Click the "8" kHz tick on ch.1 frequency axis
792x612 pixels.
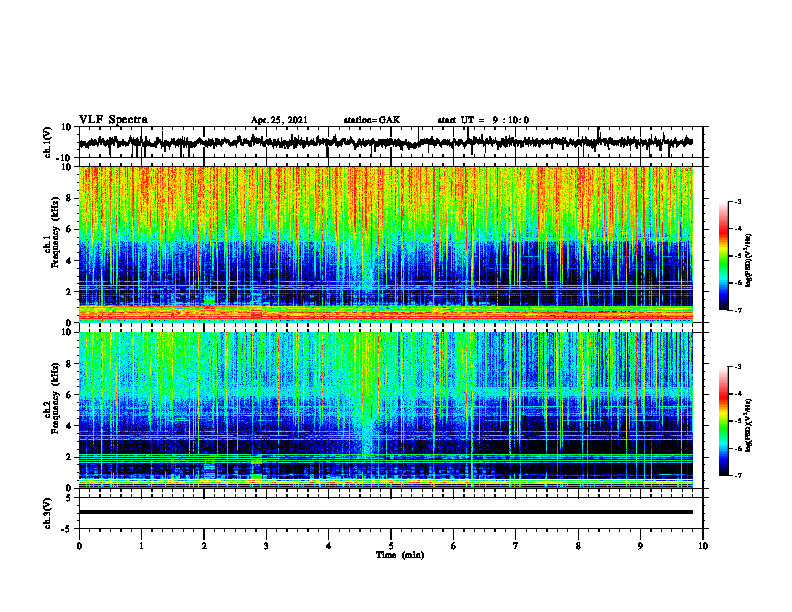[70, 198]
